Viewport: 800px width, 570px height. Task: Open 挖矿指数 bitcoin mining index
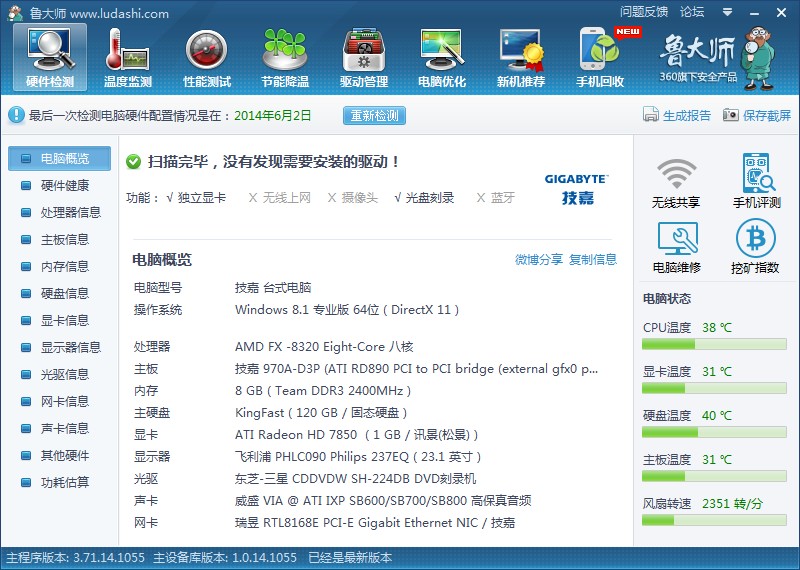tap(756, 246)
